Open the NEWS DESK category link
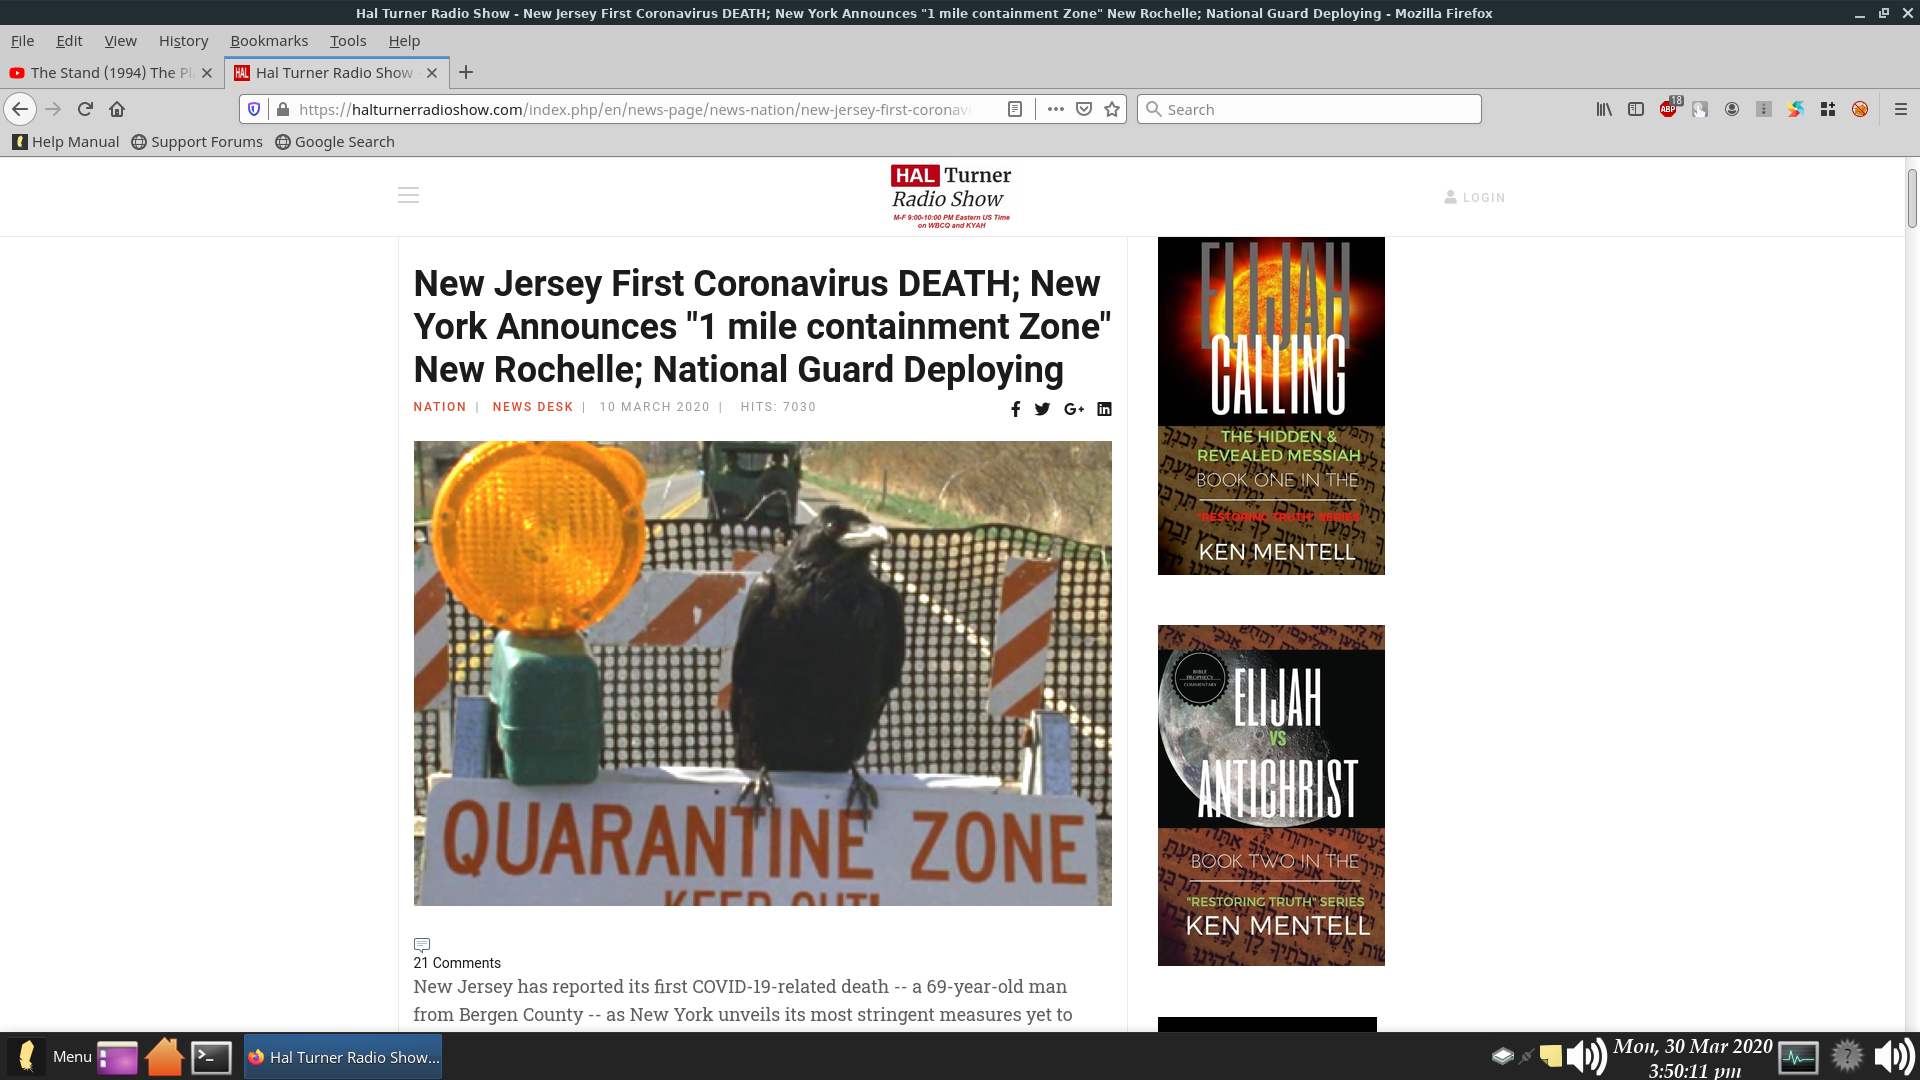1920x1080 pixels. click(533, 407)
